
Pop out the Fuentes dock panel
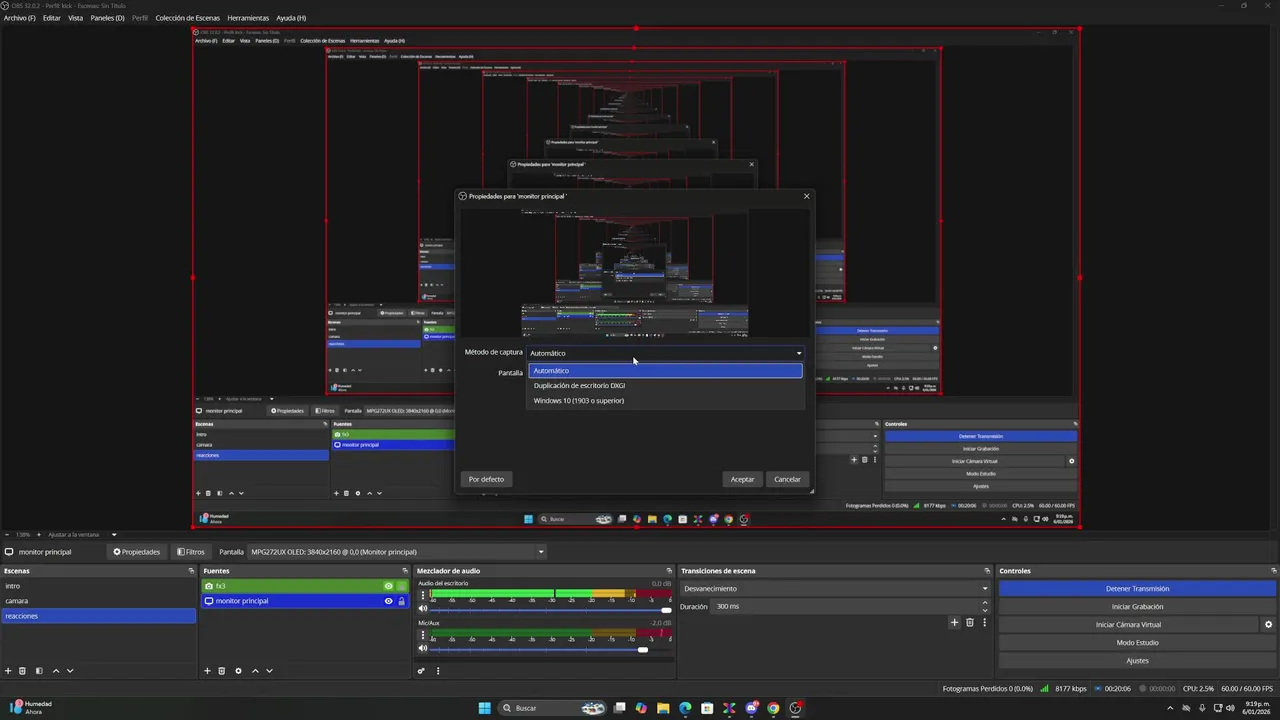coord(405,571)
